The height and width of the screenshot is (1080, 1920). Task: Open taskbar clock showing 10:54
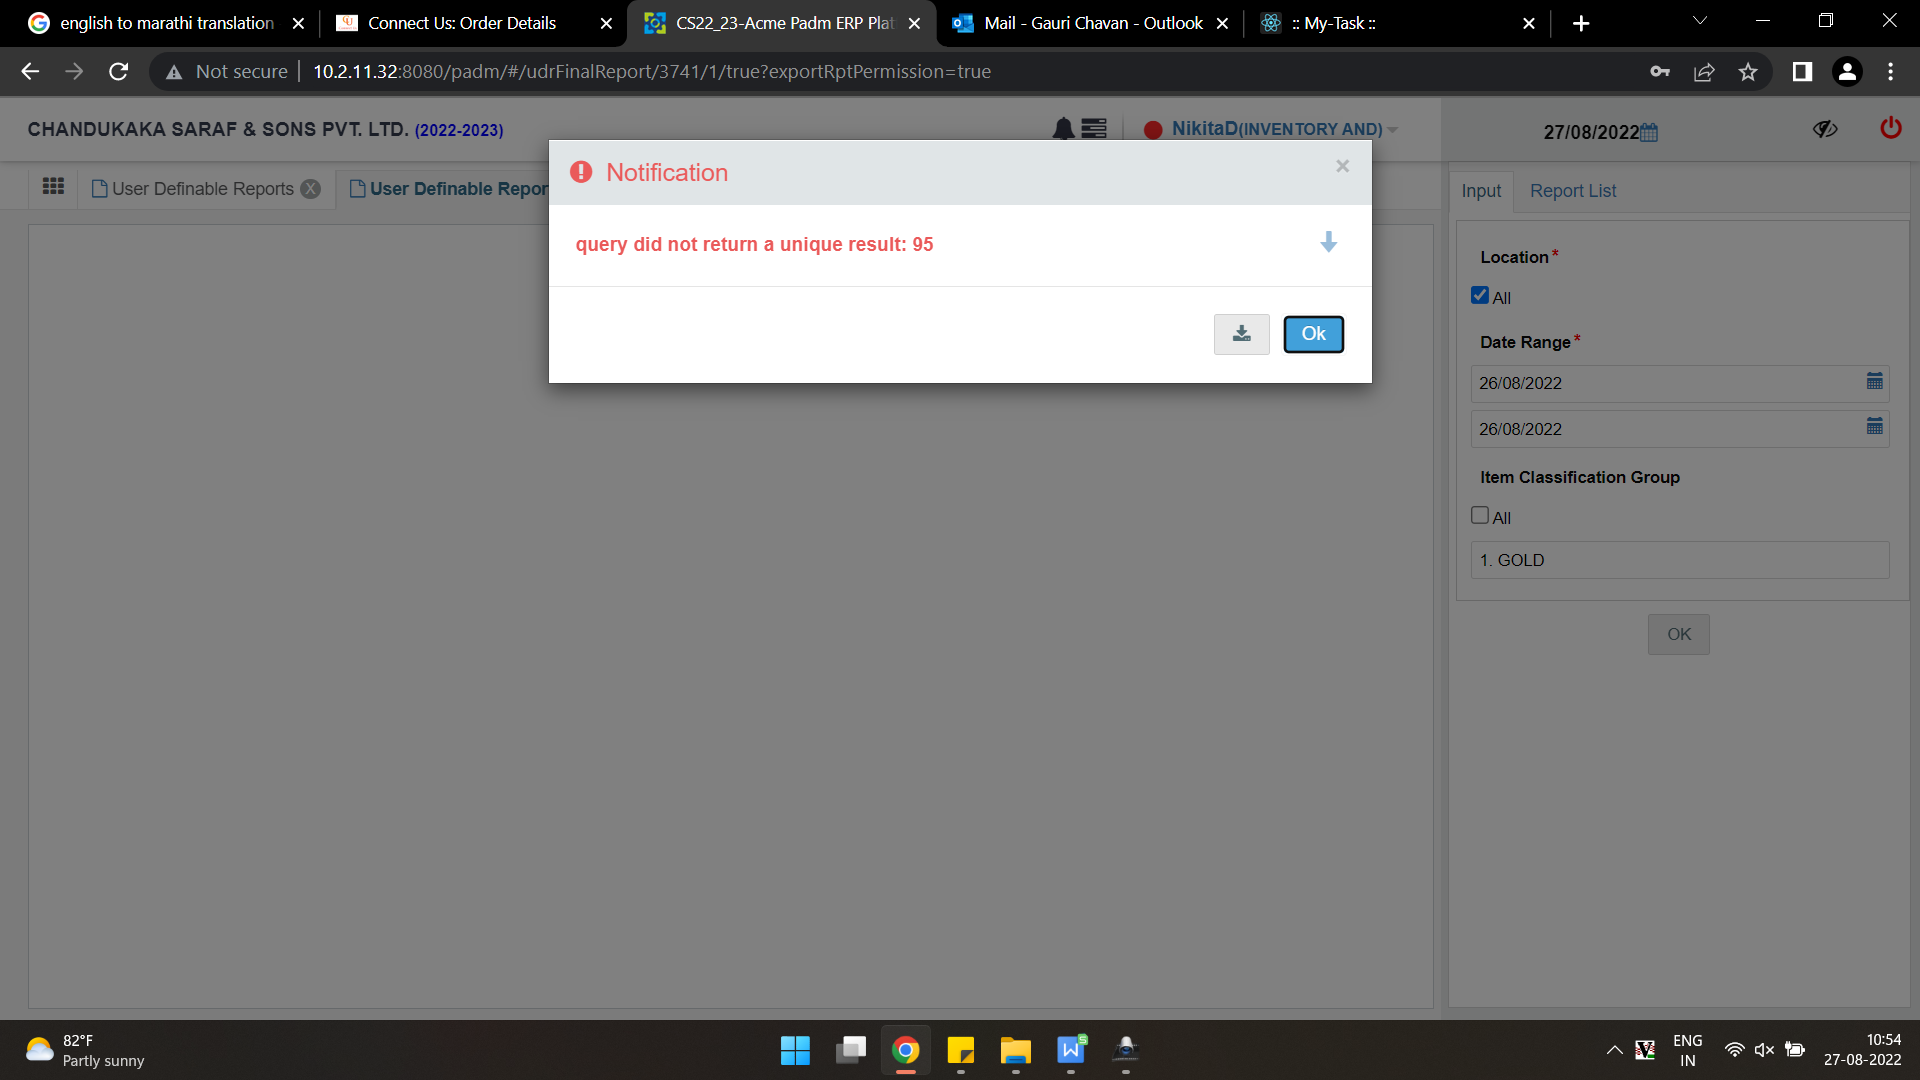(x=1863, y=1050)
